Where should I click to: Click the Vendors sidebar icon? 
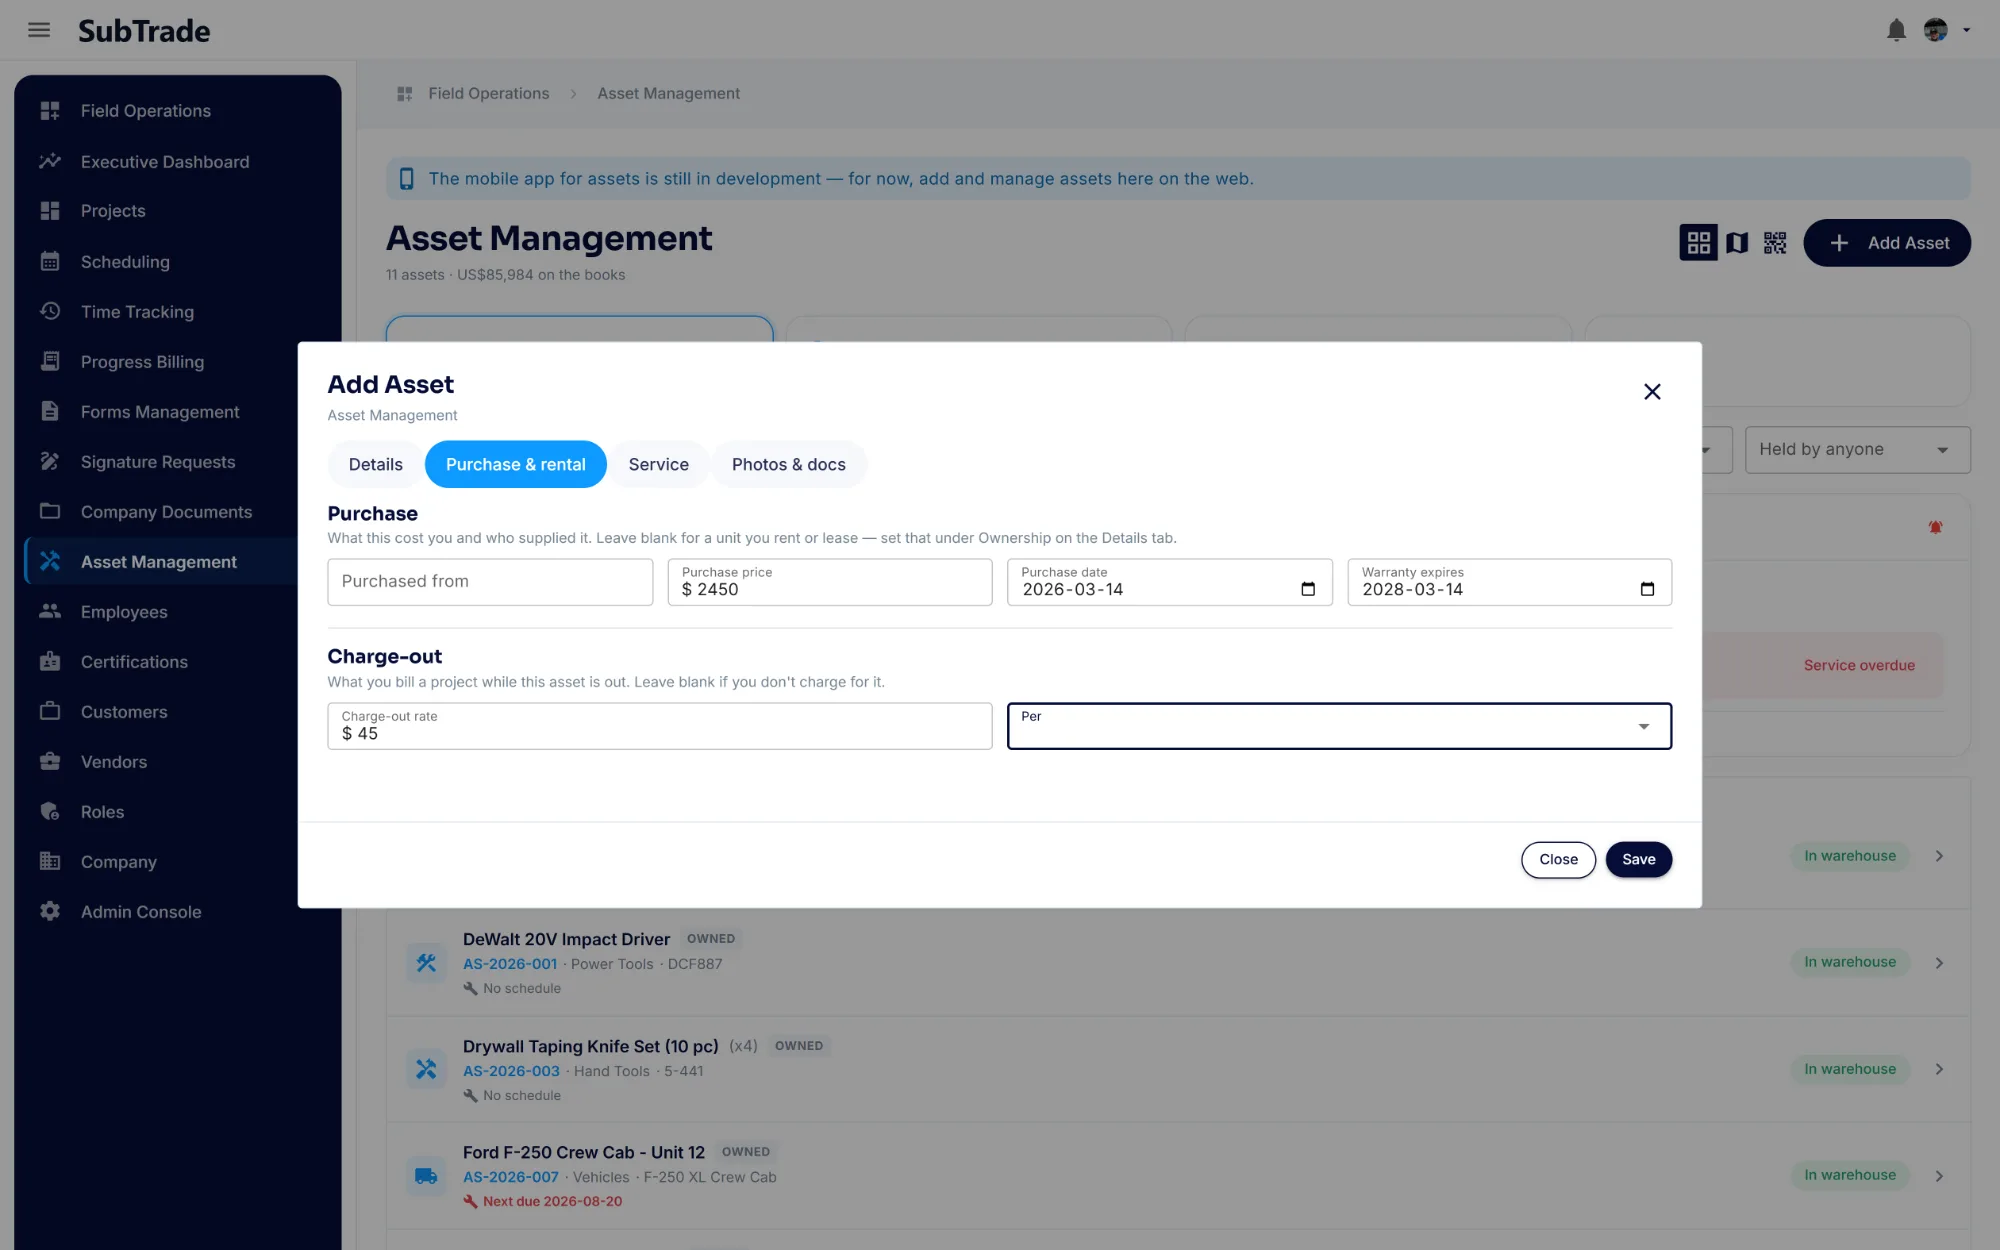point(50,761)
